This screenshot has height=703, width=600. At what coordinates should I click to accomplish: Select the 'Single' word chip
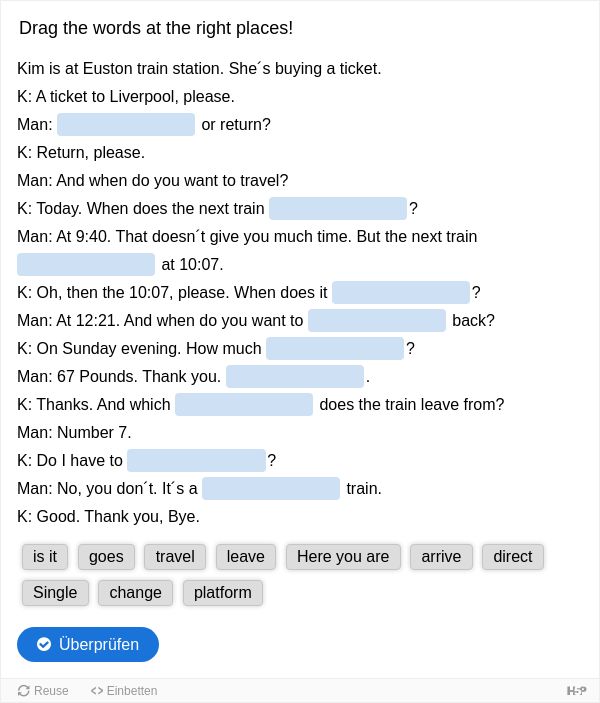[x=55, y=593]
